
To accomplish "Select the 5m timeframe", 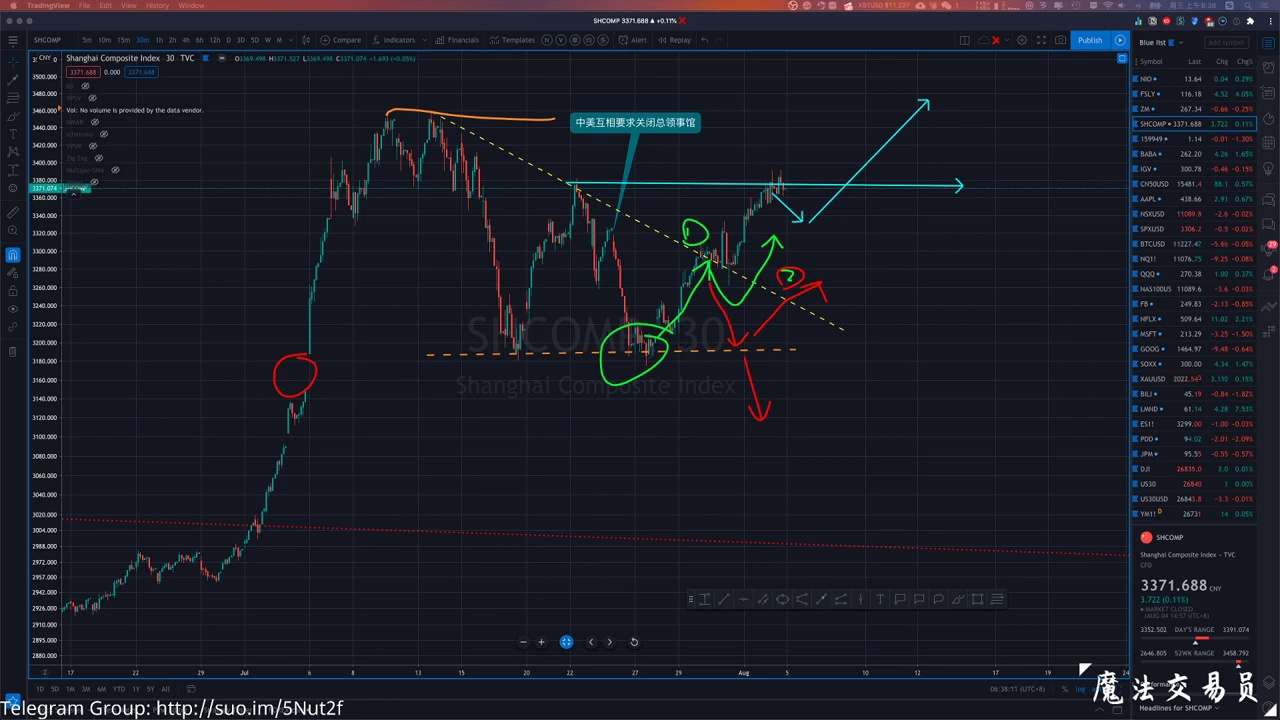I will pyautogui.click(x=87, y=40).
